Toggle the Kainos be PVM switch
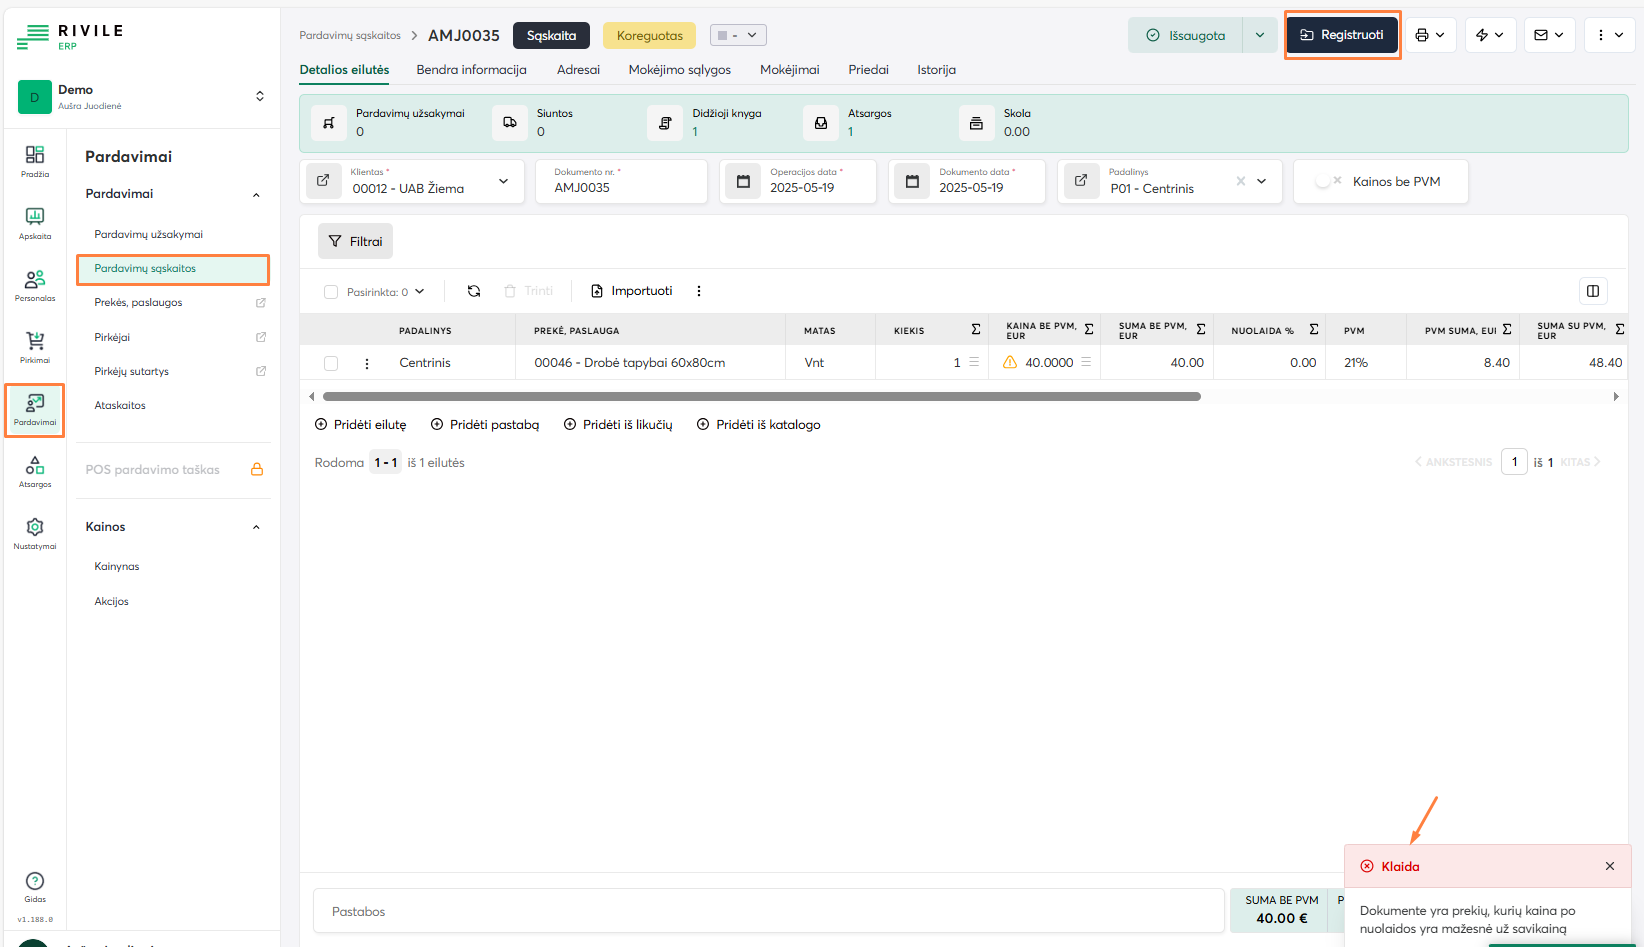Viewport: 1644px width, 947px height. tap(1328, 182)
